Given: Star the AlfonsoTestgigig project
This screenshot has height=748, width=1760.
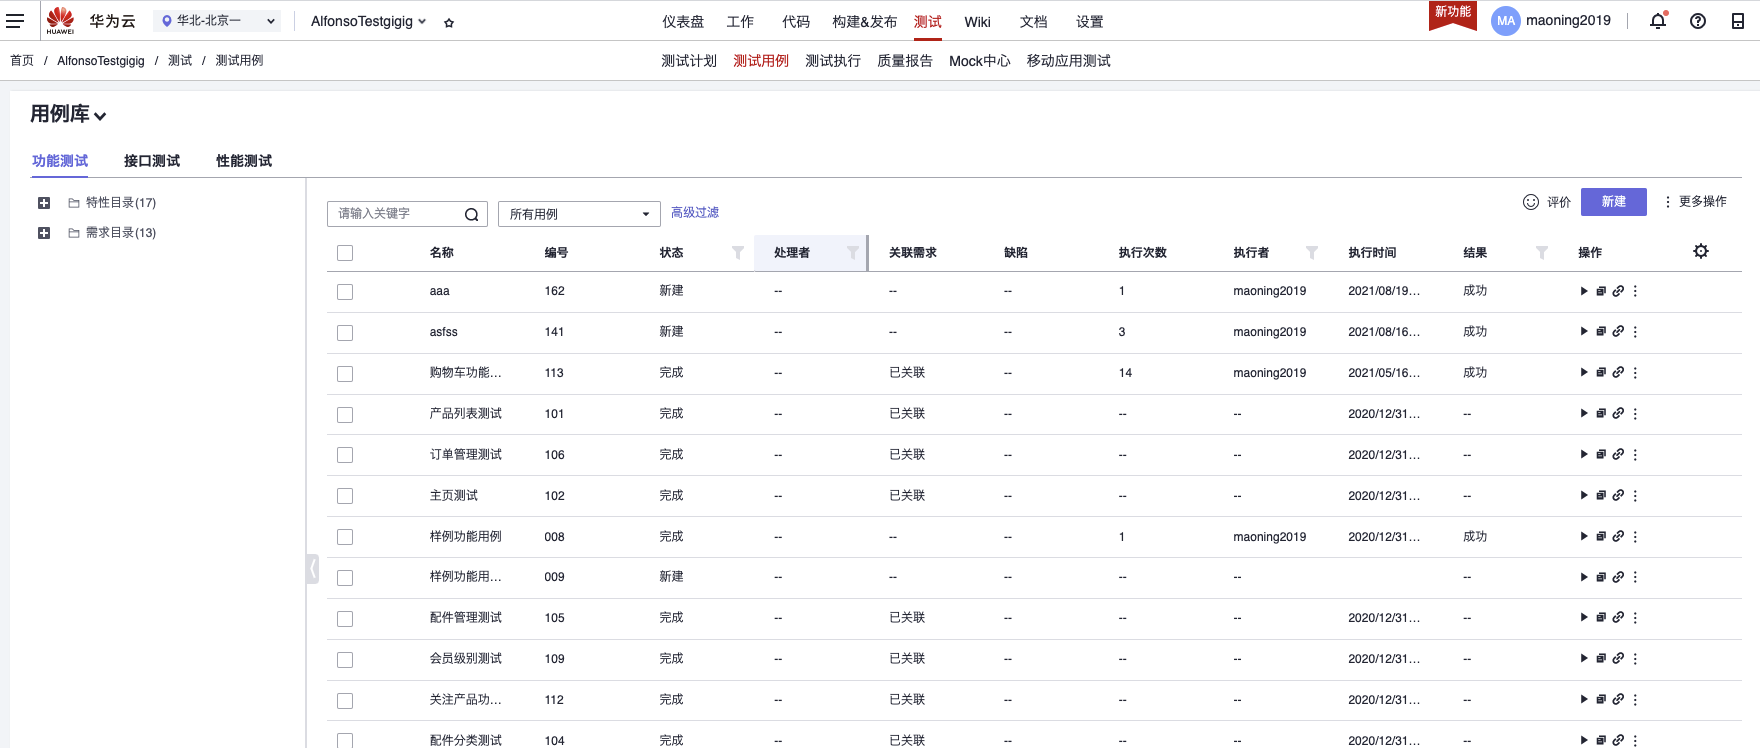Looking at the screenshot, I should coord(449,22).
